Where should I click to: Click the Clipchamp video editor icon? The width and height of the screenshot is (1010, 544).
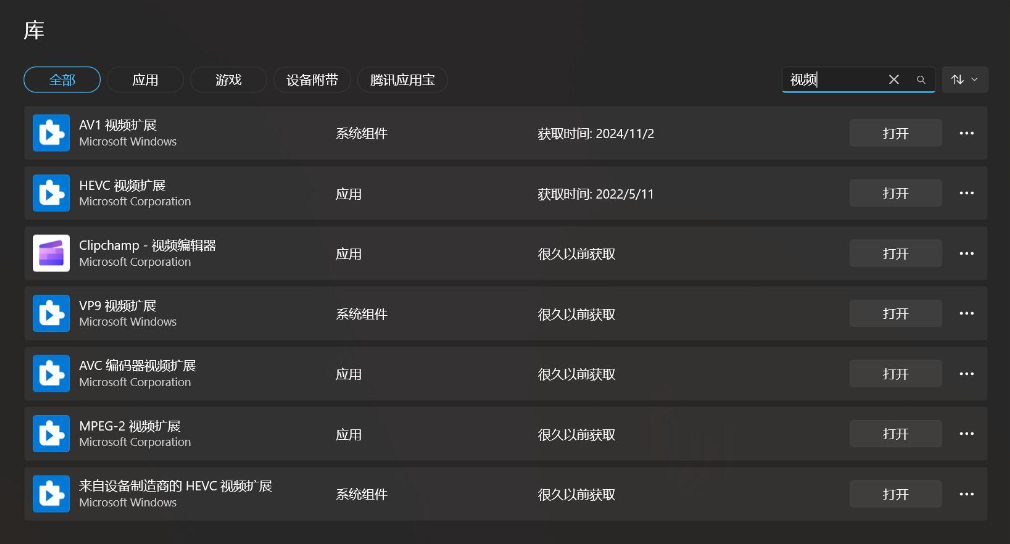[x=52, y=254]
